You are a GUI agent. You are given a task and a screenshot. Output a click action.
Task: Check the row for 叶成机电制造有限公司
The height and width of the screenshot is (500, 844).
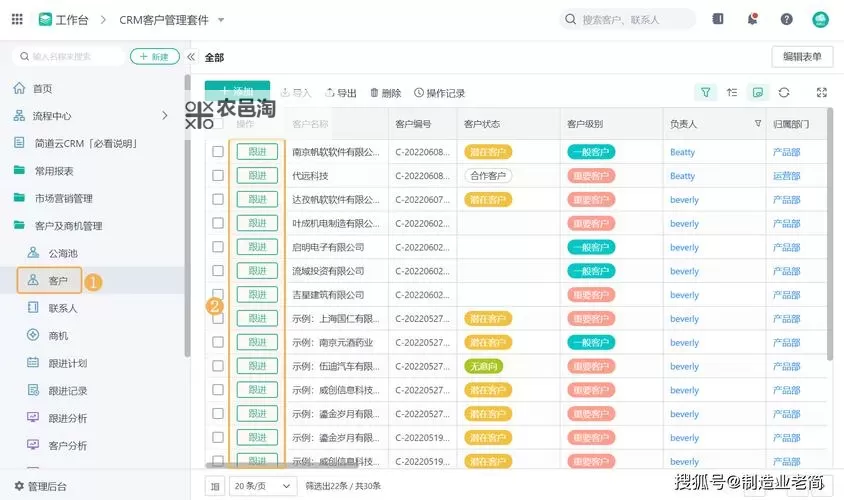(217, 223)
